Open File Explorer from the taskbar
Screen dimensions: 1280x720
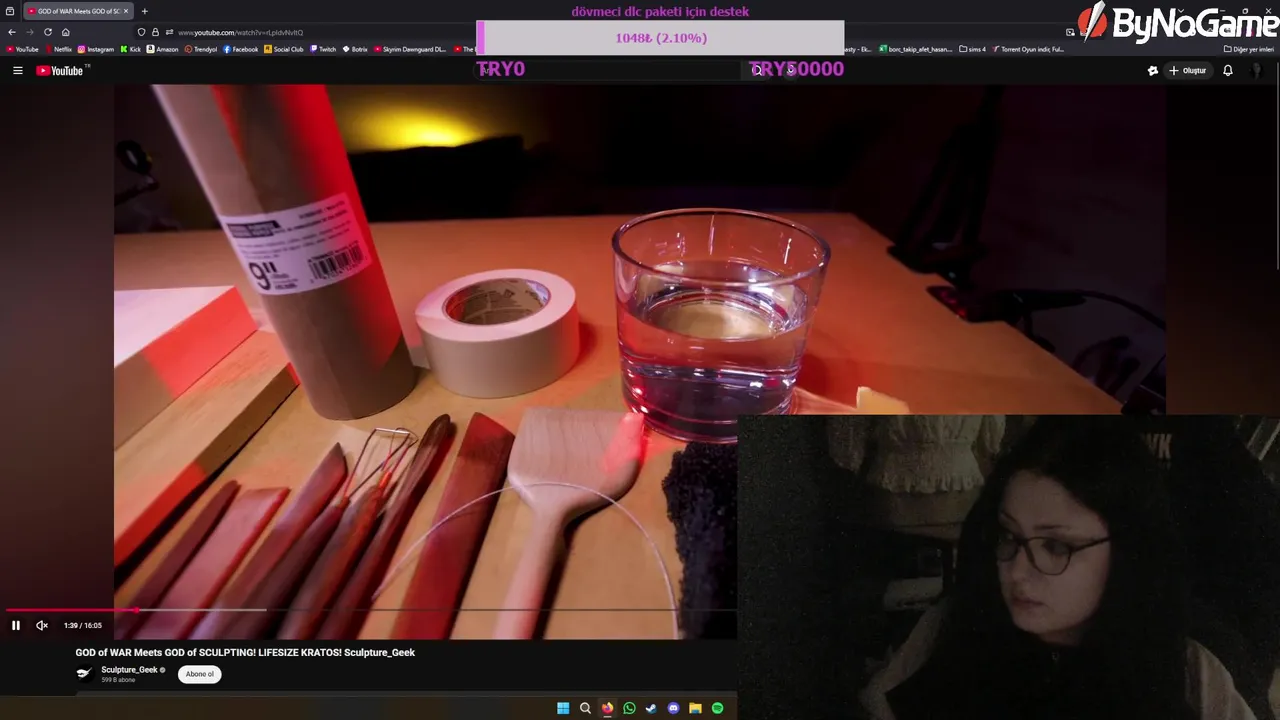click(x=695, y=708)
